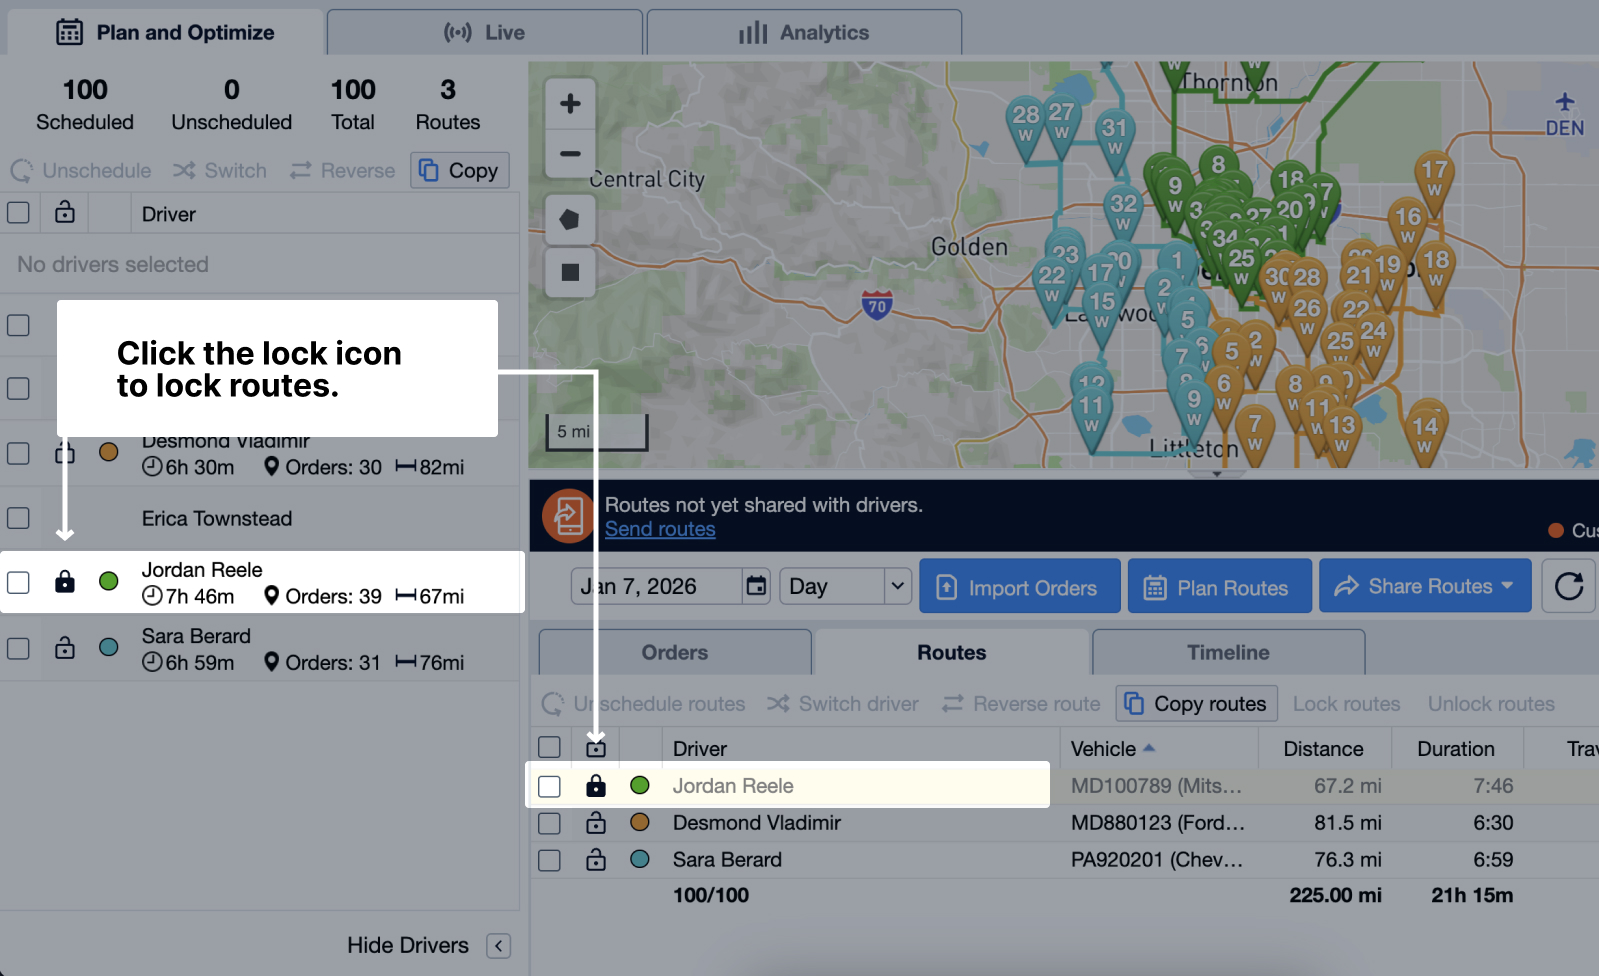This screenshot has width=1599, height=976.
Task: Check the Sara Berard checkbox in driver list
Action: (x=18, y=648)
